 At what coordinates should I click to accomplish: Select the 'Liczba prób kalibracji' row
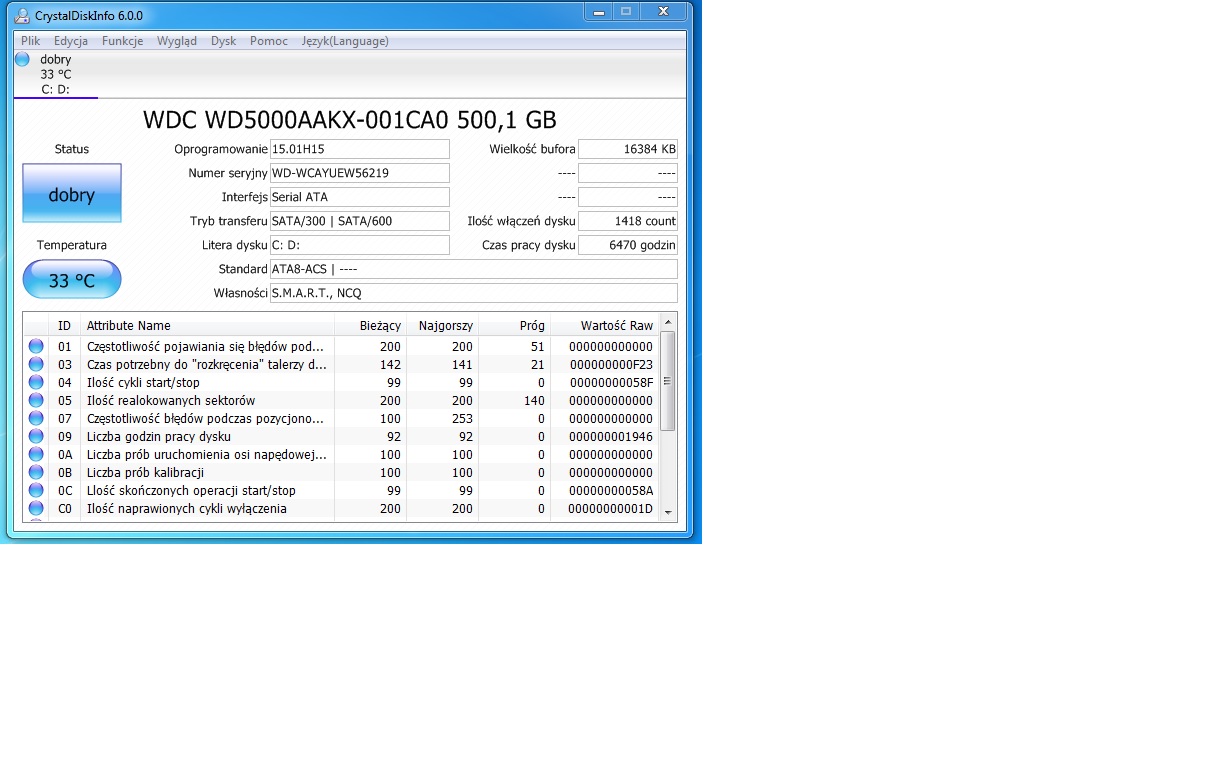(341, 472)
